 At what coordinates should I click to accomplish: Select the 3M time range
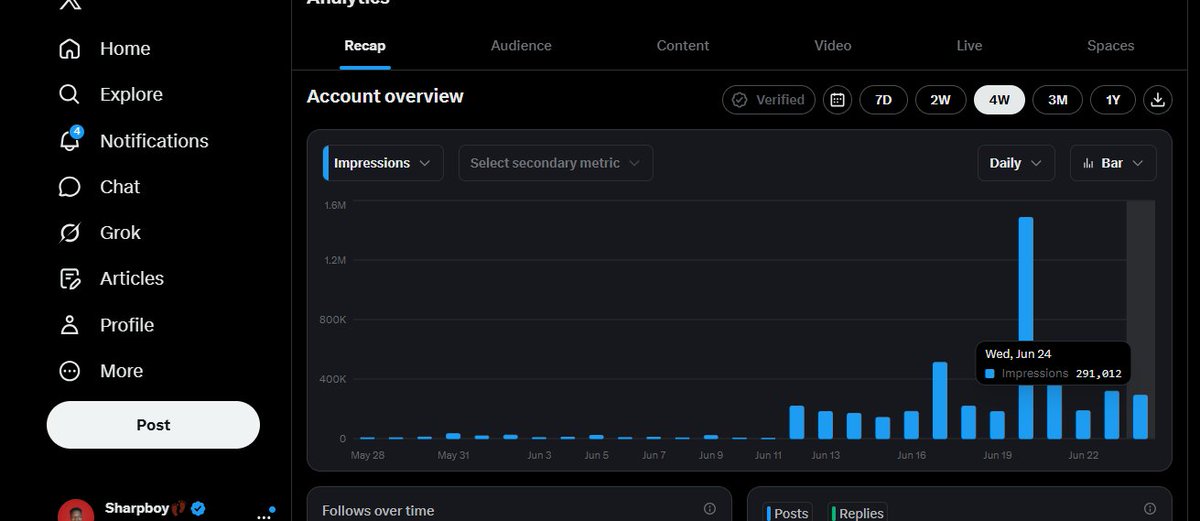pos(1057,100)
